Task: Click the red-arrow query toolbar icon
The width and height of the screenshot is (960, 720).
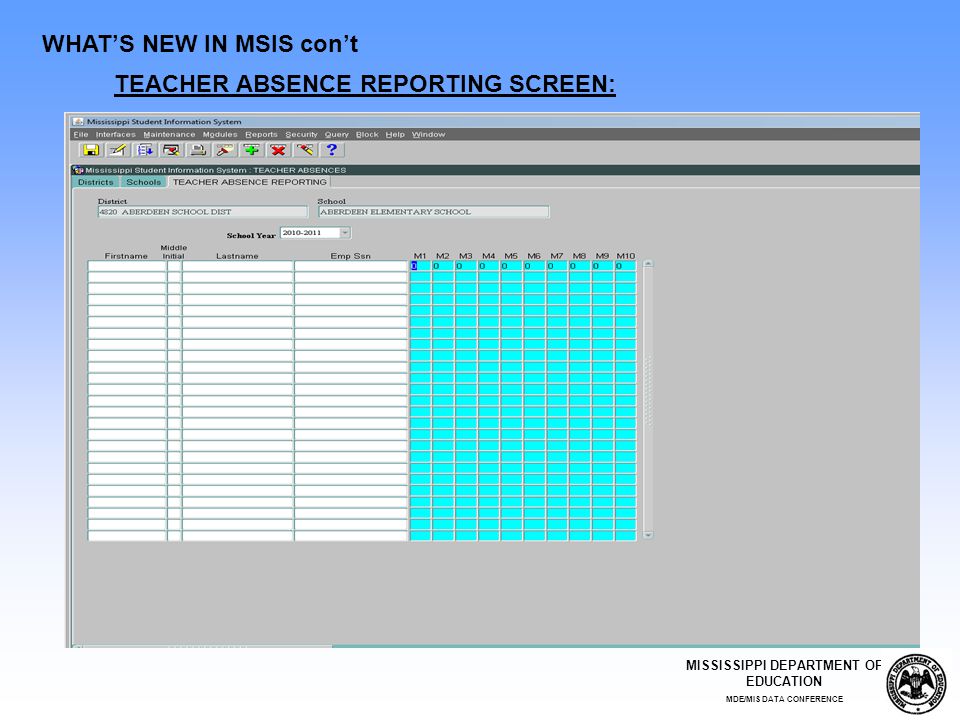Action: (171, 150)
